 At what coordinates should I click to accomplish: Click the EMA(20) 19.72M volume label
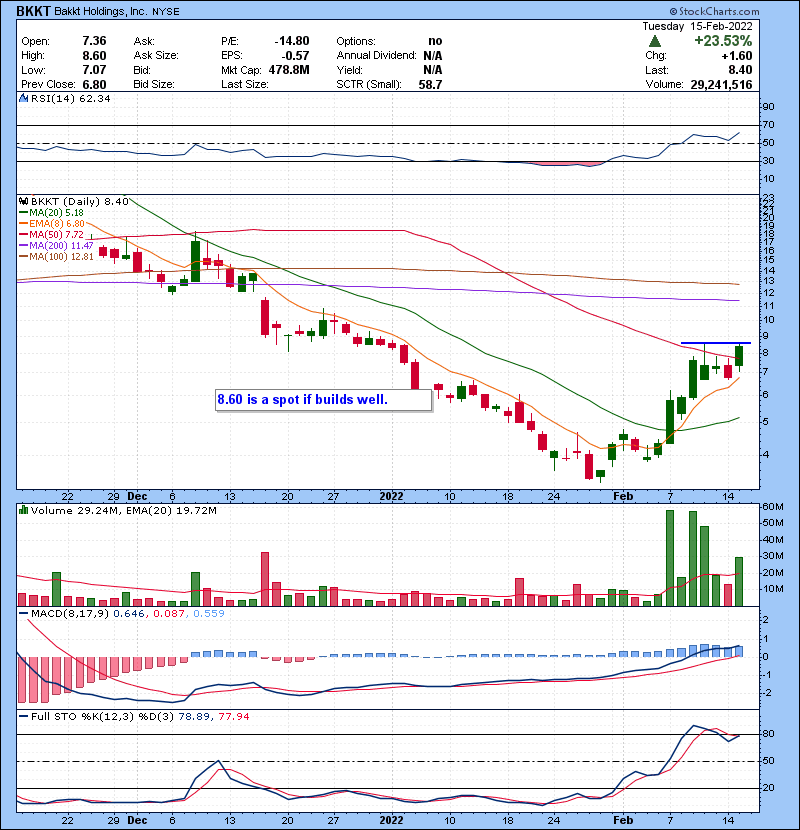click(172, 511)
